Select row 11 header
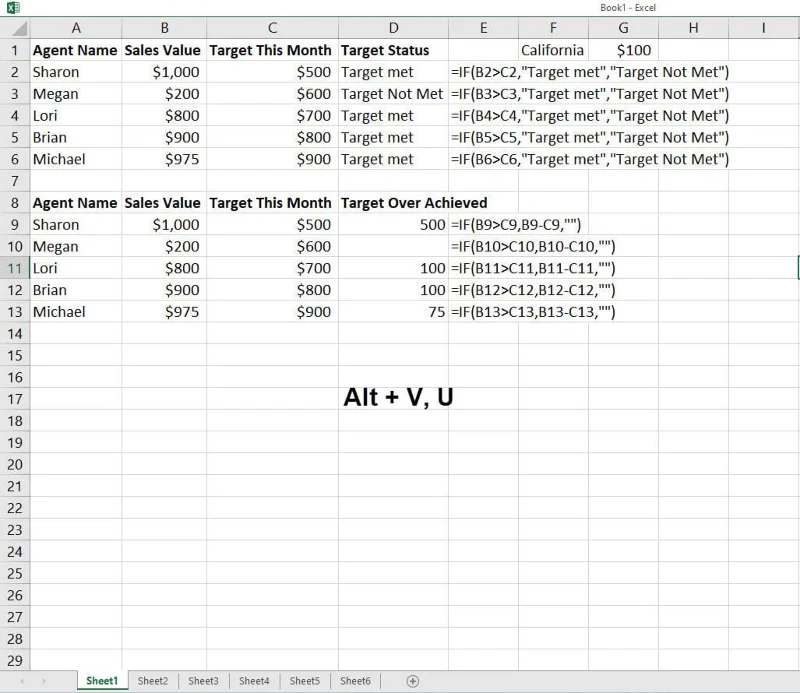 [x=15, y=268]
